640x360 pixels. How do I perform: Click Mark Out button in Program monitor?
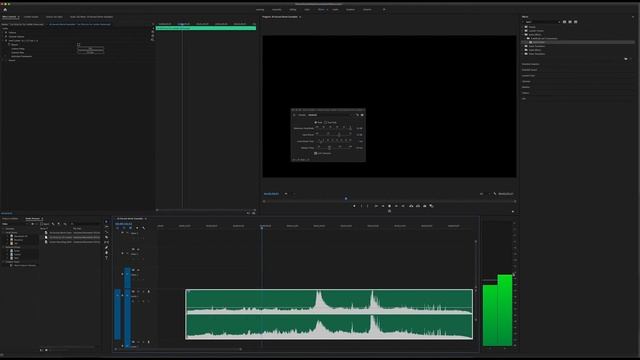coord(368,206)
